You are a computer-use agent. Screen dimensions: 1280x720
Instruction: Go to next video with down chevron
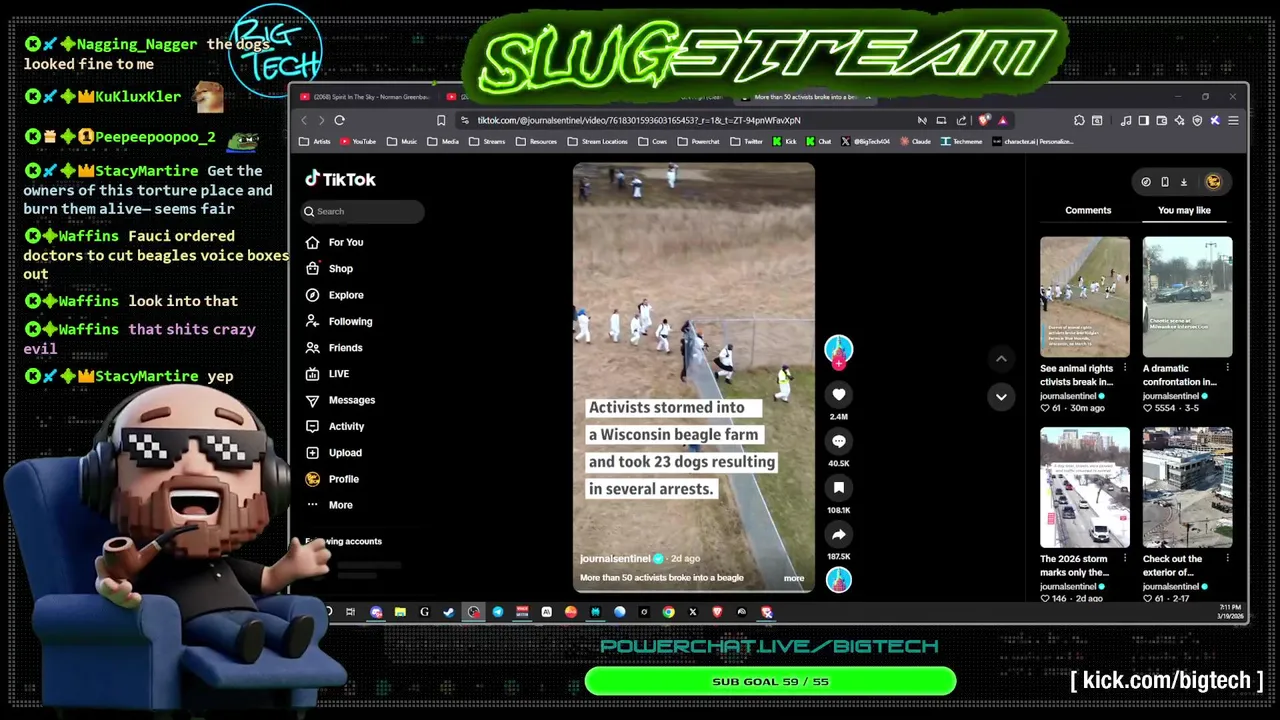[1001, 397]
